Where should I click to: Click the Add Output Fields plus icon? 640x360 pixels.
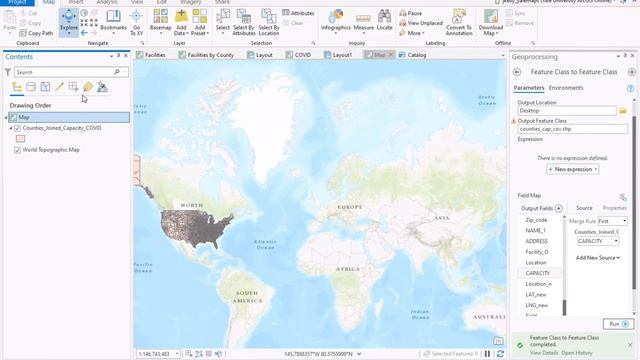(x=558, y=208)
